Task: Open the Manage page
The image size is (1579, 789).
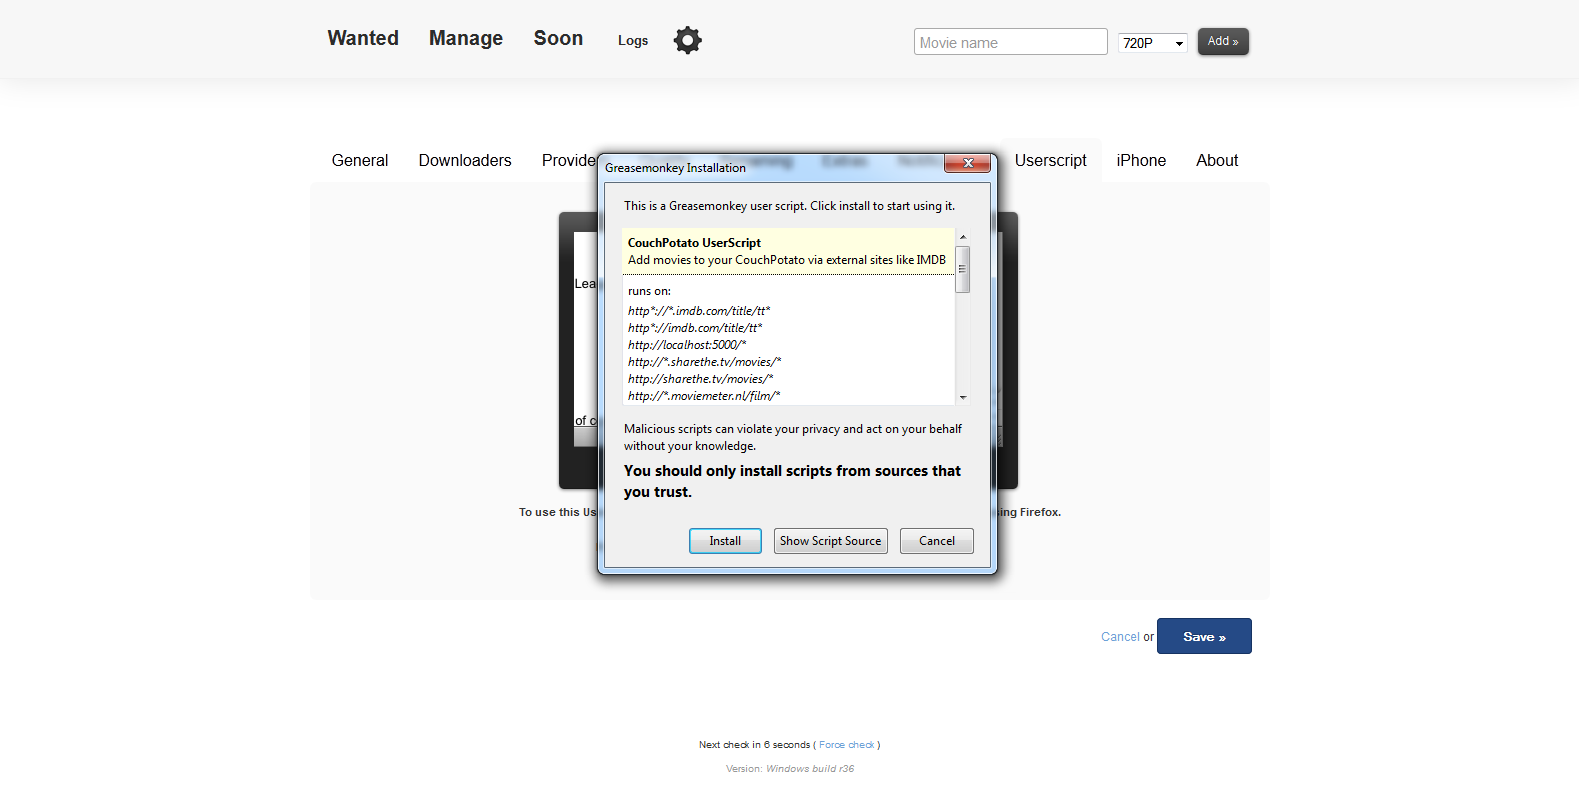Action: (466, 38)
